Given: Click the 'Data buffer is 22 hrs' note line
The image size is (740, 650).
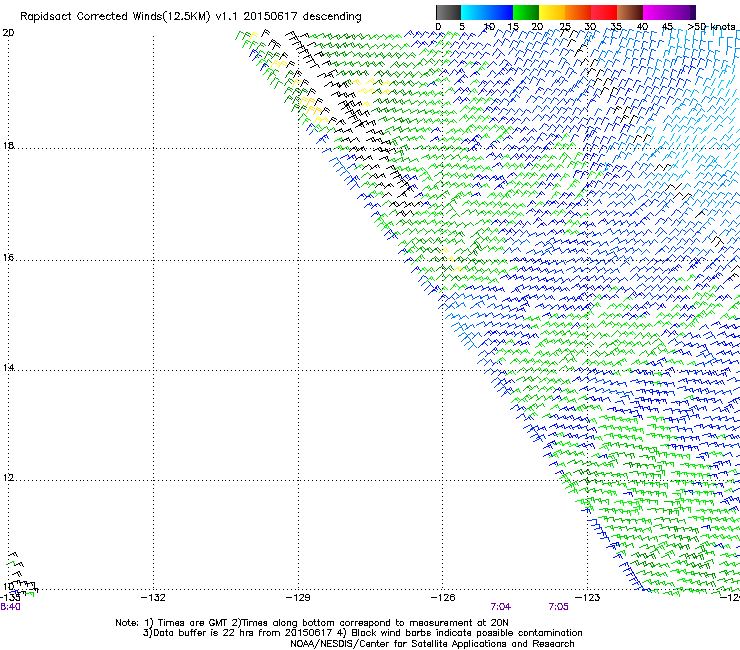Looking at the screenshot, I should point(362,633).
